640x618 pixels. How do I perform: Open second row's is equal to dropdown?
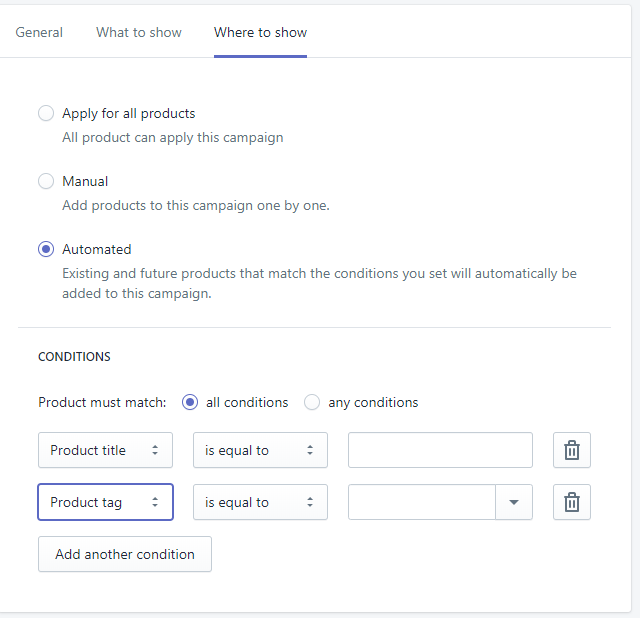pyautogui.click(x=260, y=502)
